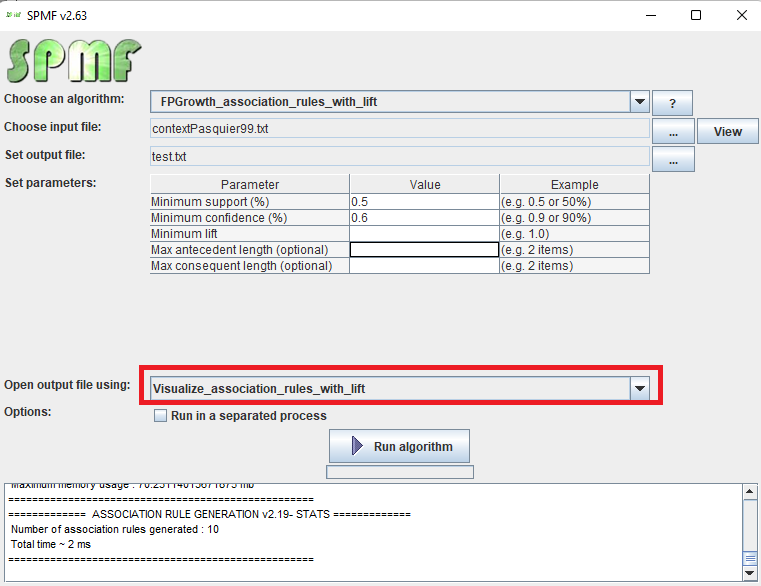Click the Max consequent length value cell
The image size is (761, 586).
point(424,266)
